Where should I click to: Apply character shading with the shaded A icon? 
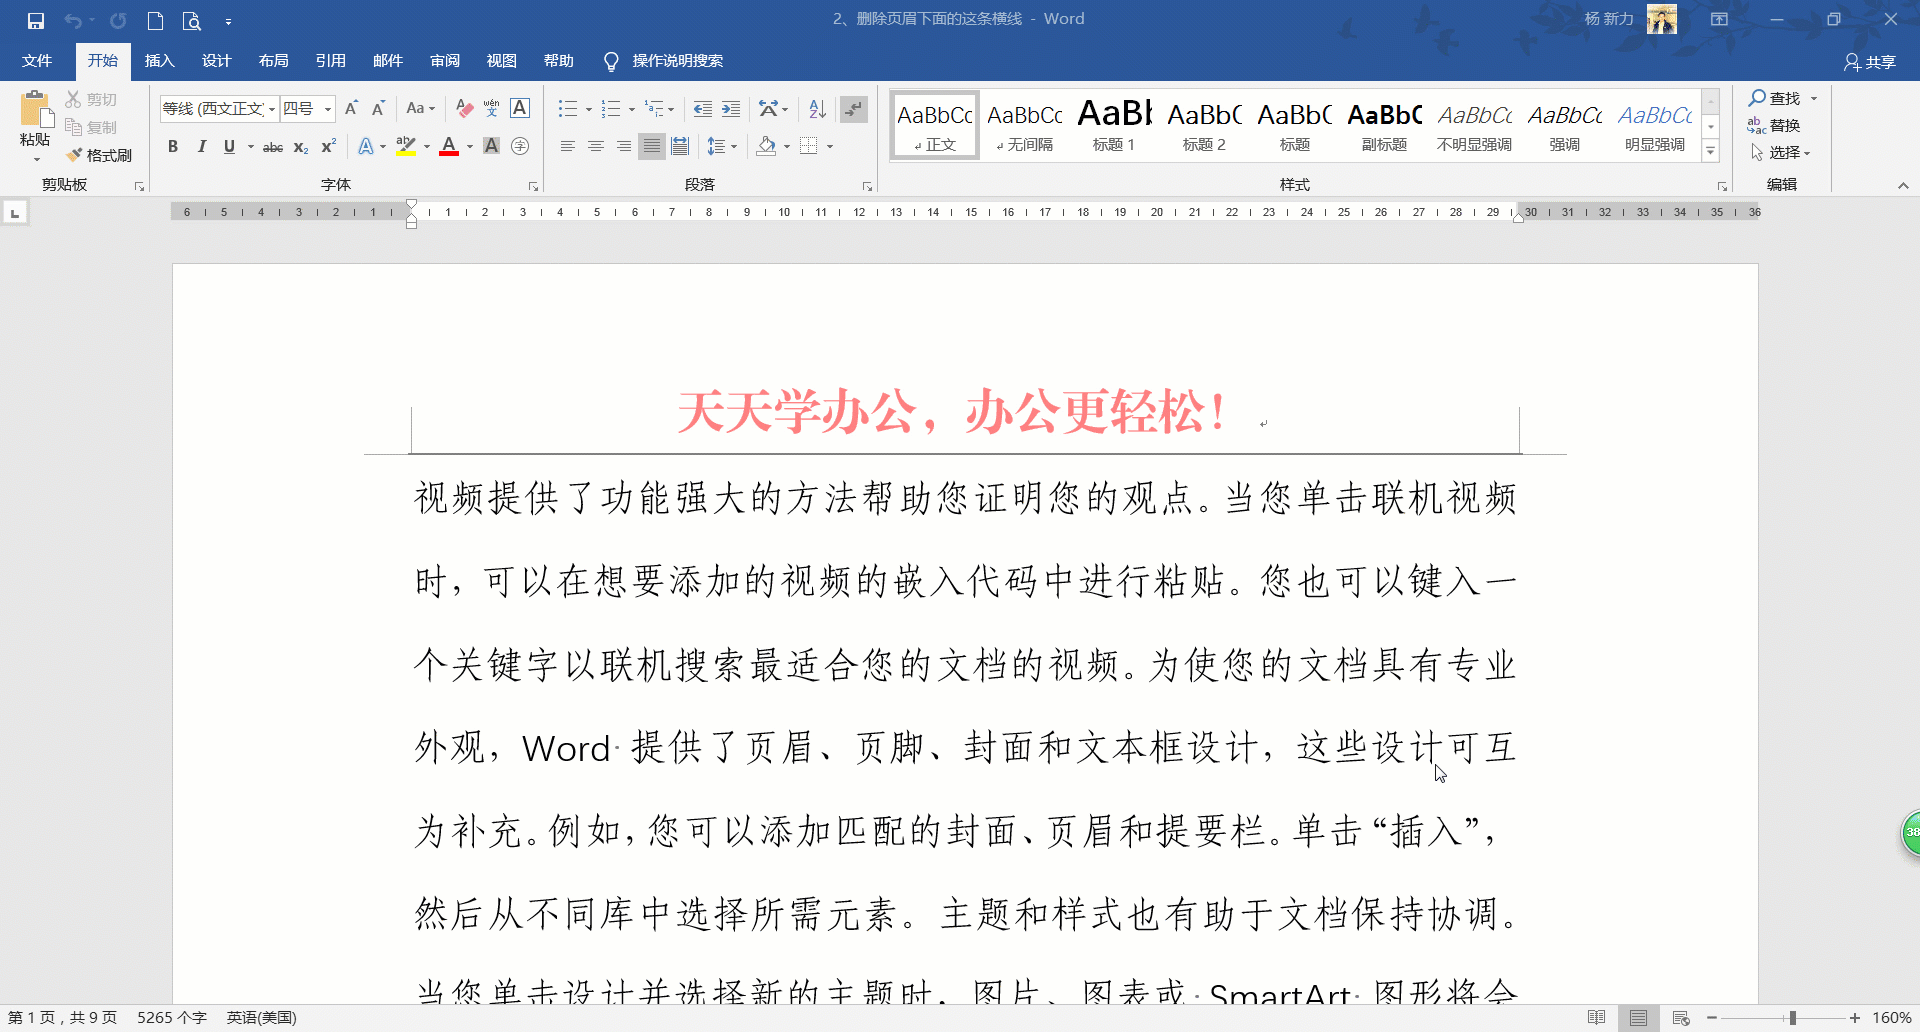pyautogui.click(x=491, y=146)
